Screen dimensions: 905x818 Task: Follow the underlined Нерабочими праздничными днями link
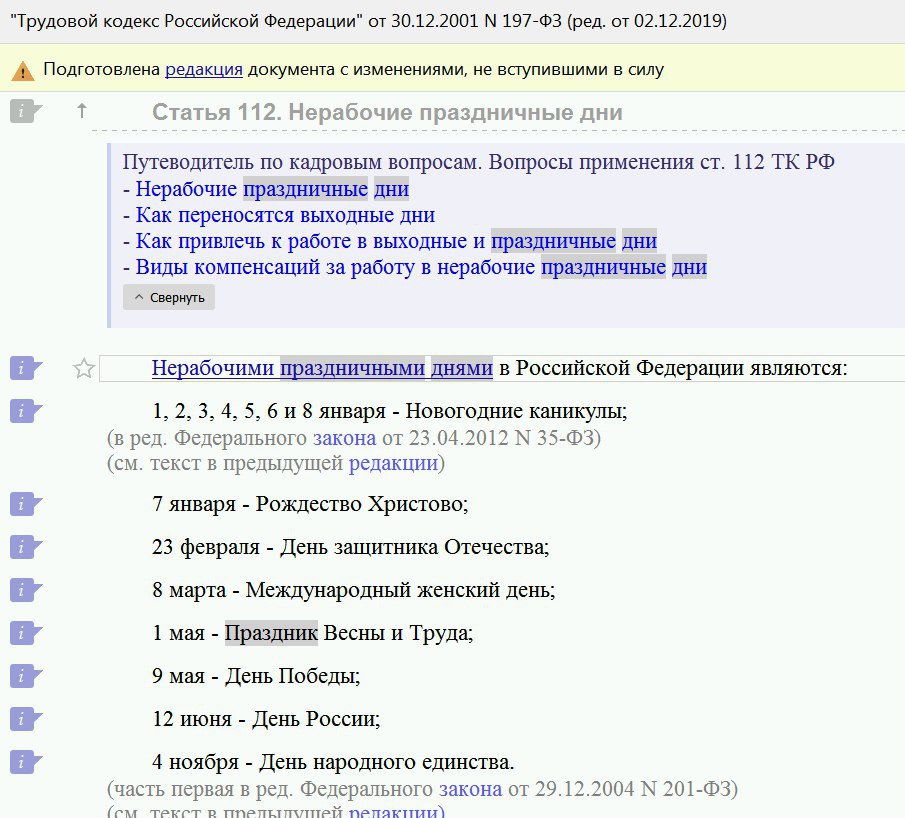322,368
